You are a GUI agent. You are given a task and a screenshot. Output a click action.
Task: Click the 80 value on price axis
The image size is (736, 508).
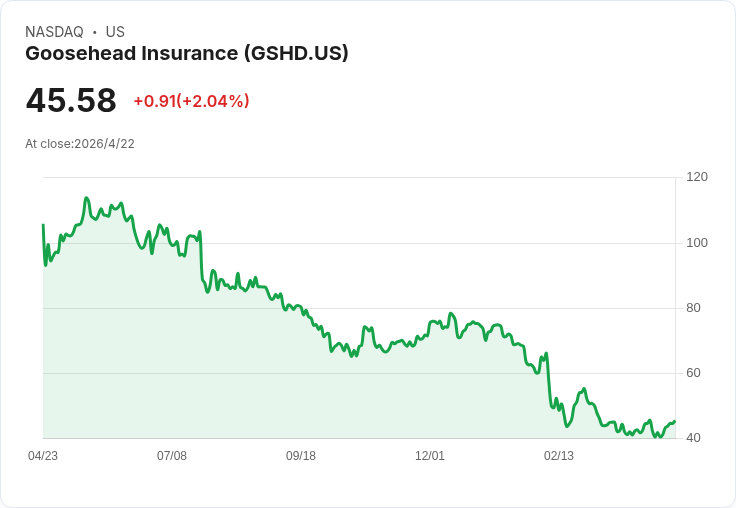point(693,308)
